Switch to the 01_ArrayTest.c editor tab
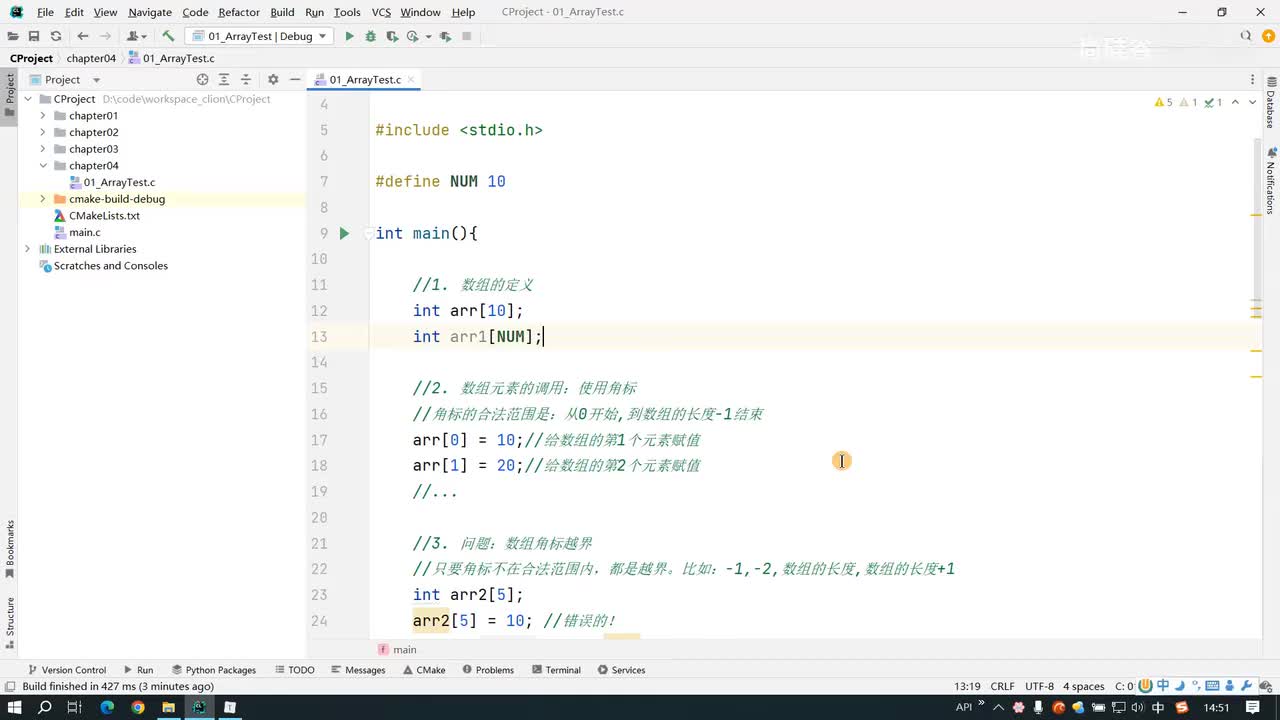1280x720 pixels. tap(365, 79)
